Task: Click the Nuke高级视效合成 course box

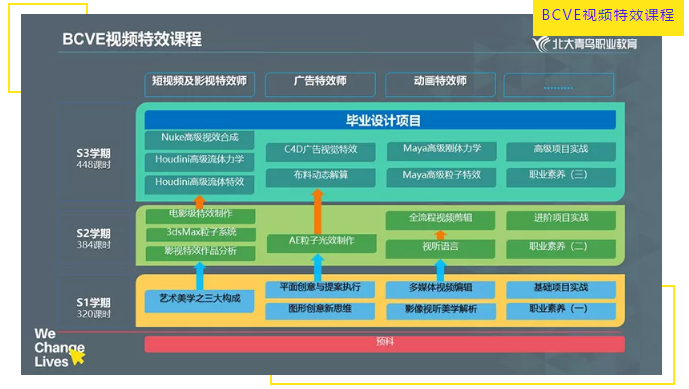Action: (x=199, y=139)
